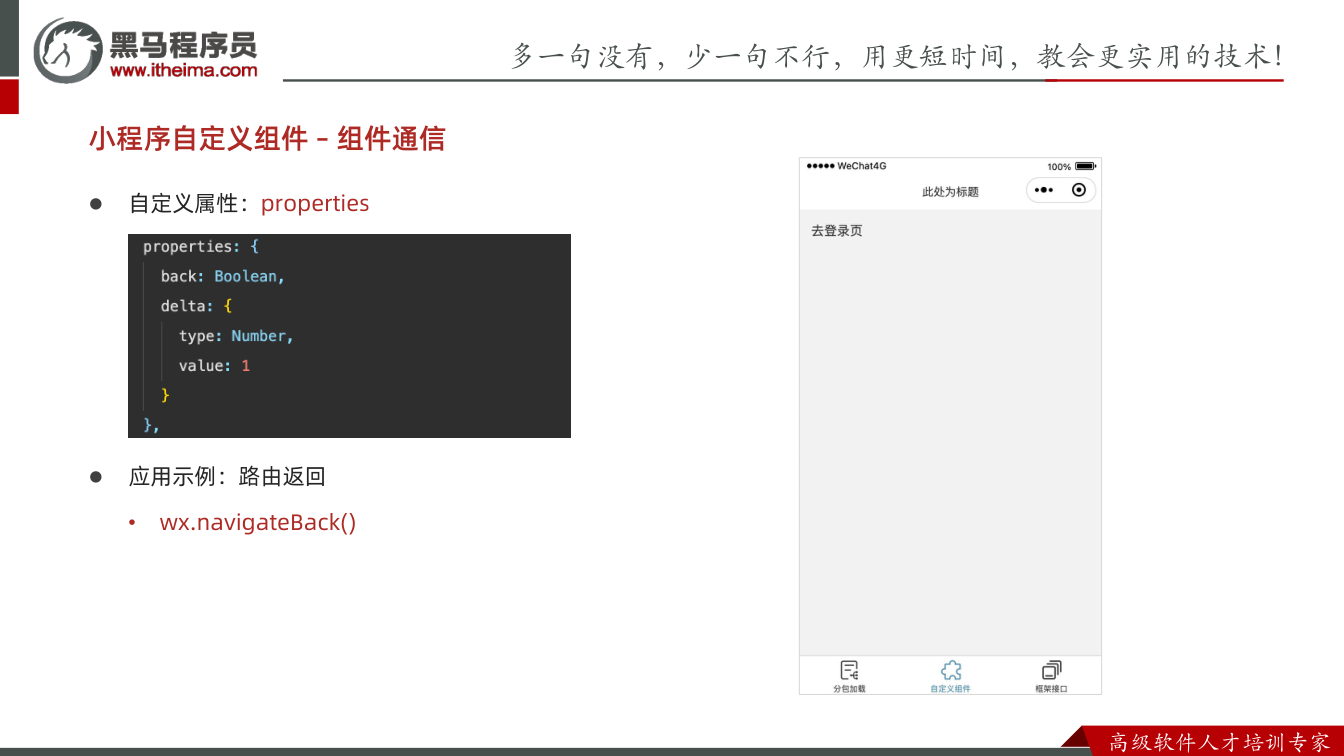Click the slogan text 多一句没有，少一句不行
Viewport: 1344px width, 756px height.
pos(670,56)
